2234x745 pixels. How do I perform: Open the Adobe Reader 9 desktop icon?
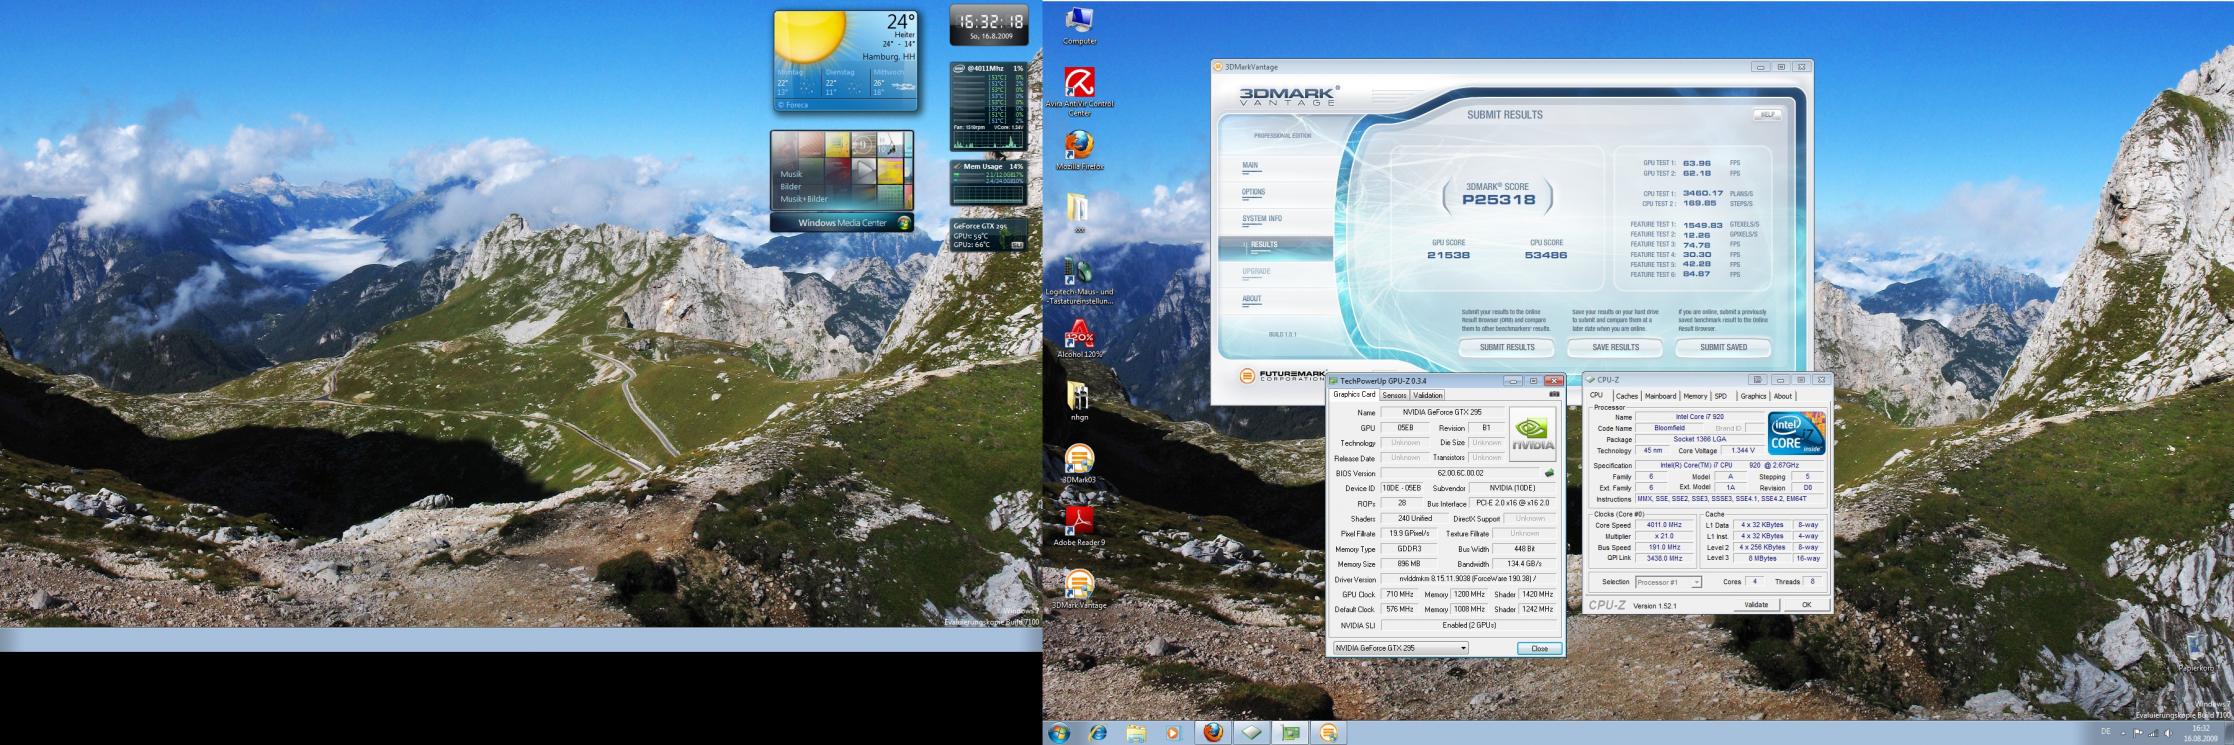(x=1079, y=527)
